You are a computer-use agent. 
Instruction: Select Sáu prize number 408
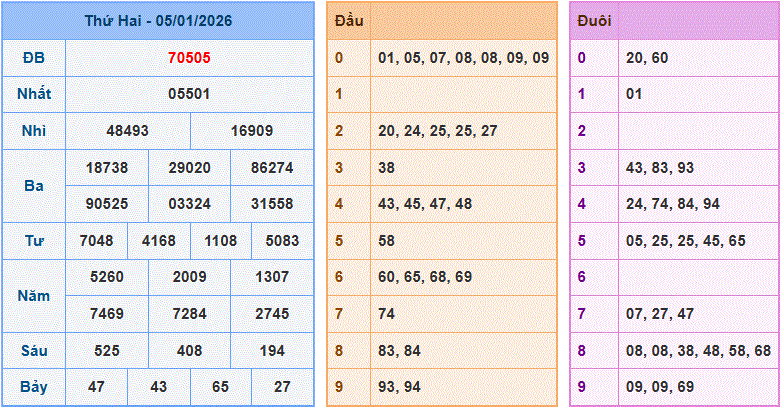click(189, 351)
